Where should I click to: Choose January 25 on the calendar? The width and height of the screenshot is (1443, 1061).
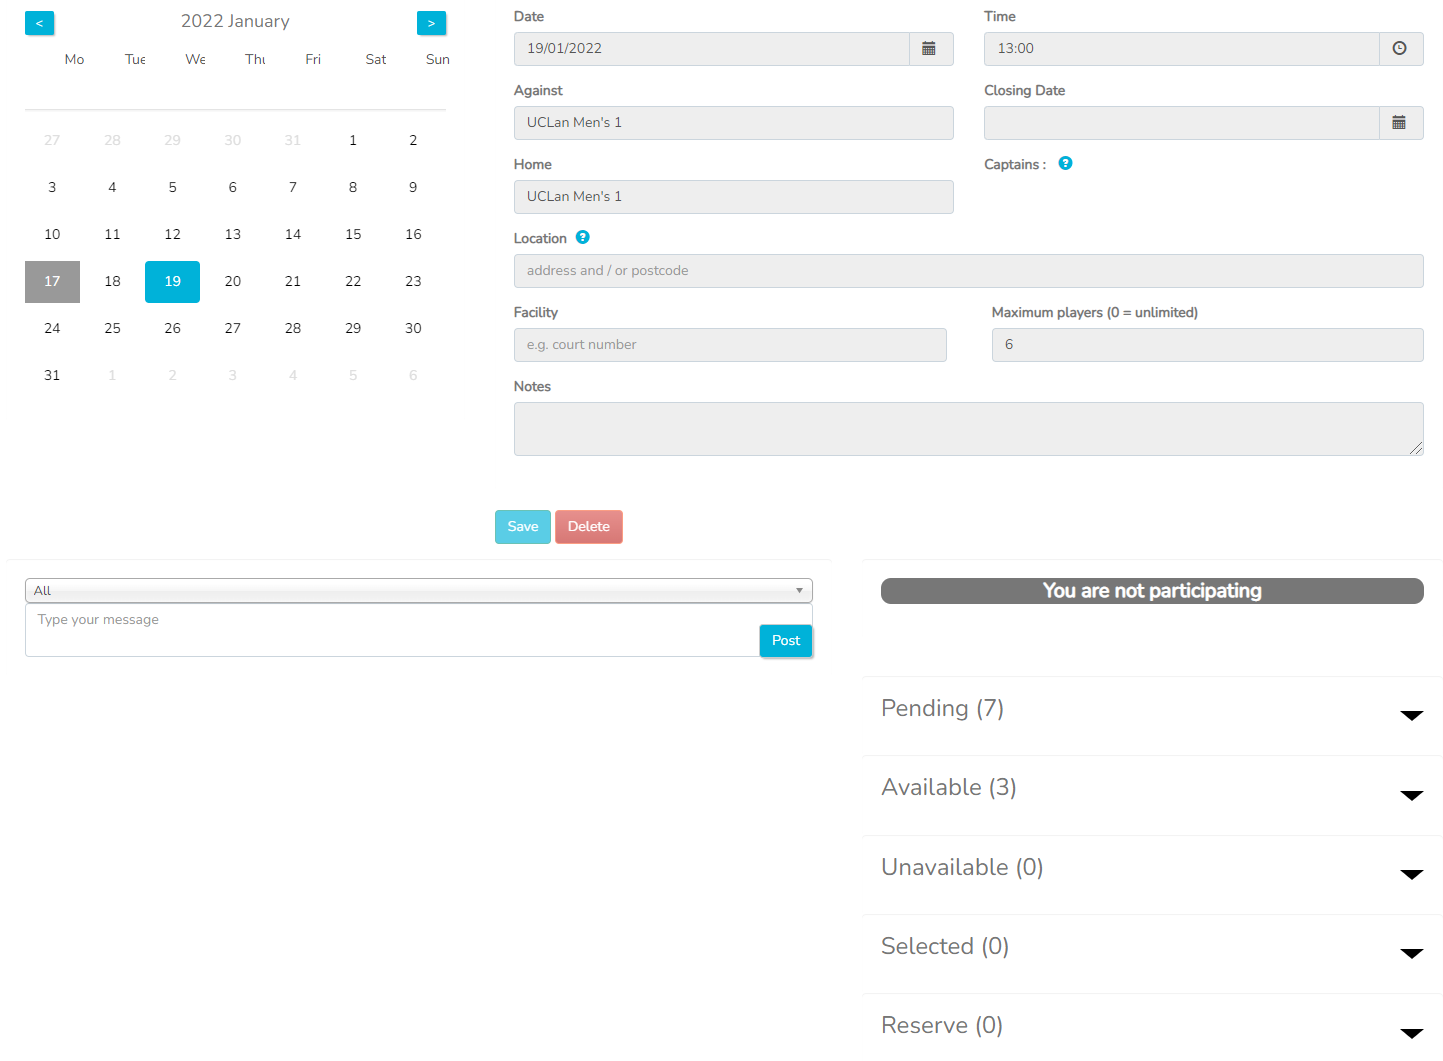(112, 329)
